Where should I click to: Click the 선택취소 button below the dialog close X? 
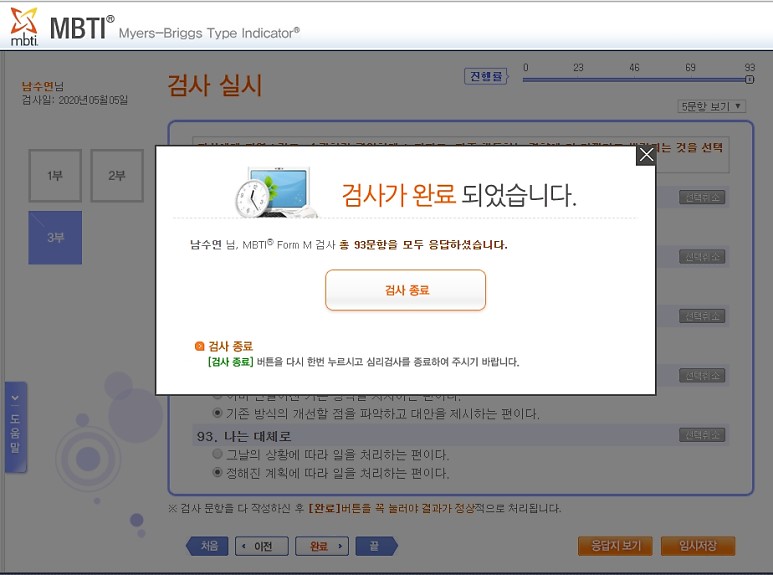pos(702,197)
